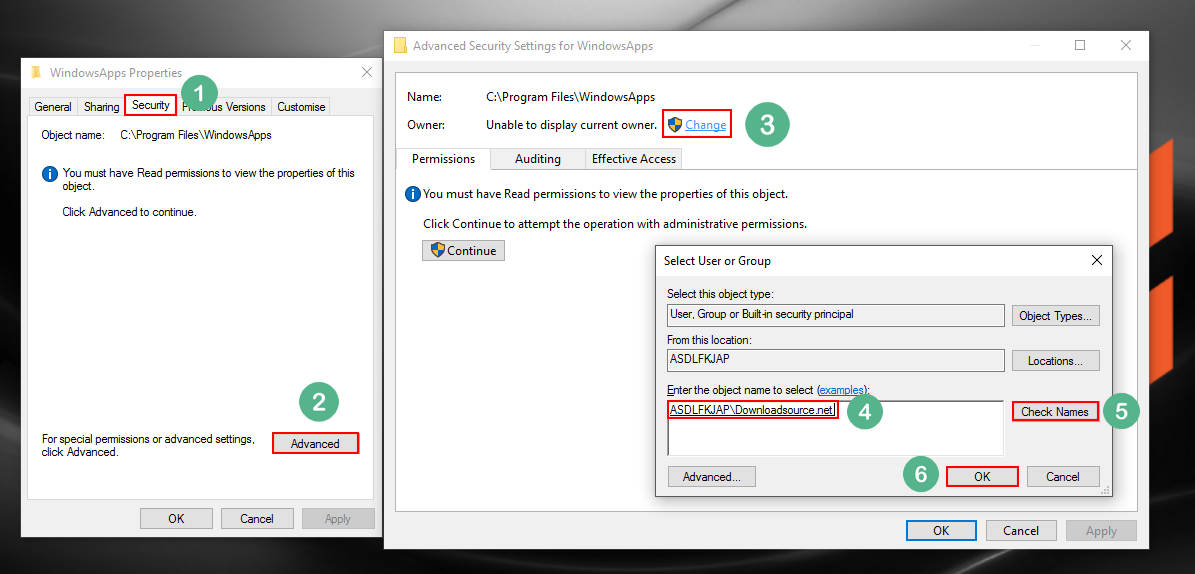
Task: Click Cancel in WindowsApps Properties window
Action: pyautogui.click(x=257, y=518)
